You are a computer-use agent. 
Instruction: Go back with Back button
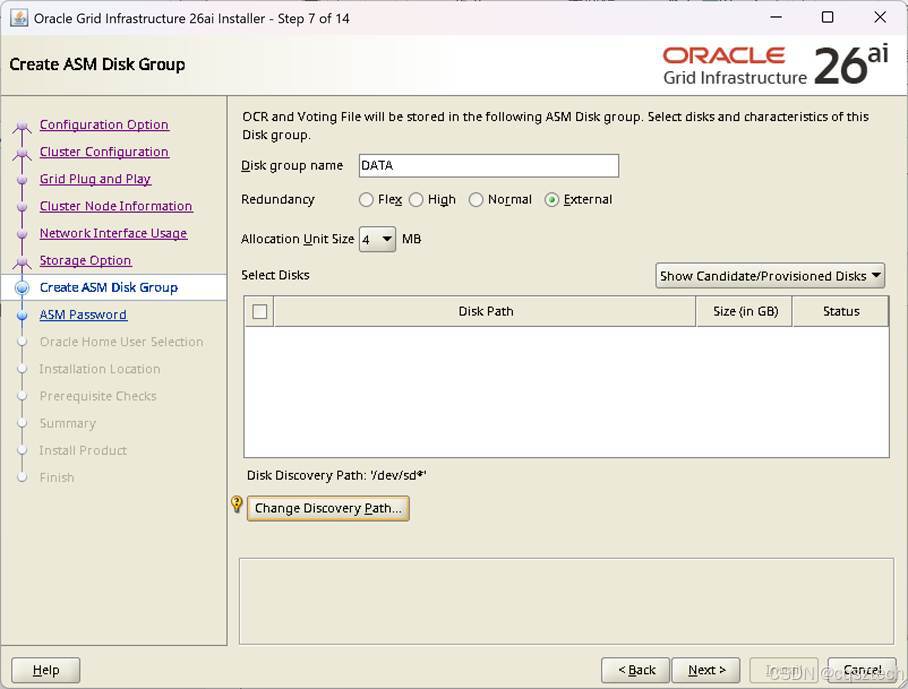coord(635,670)
